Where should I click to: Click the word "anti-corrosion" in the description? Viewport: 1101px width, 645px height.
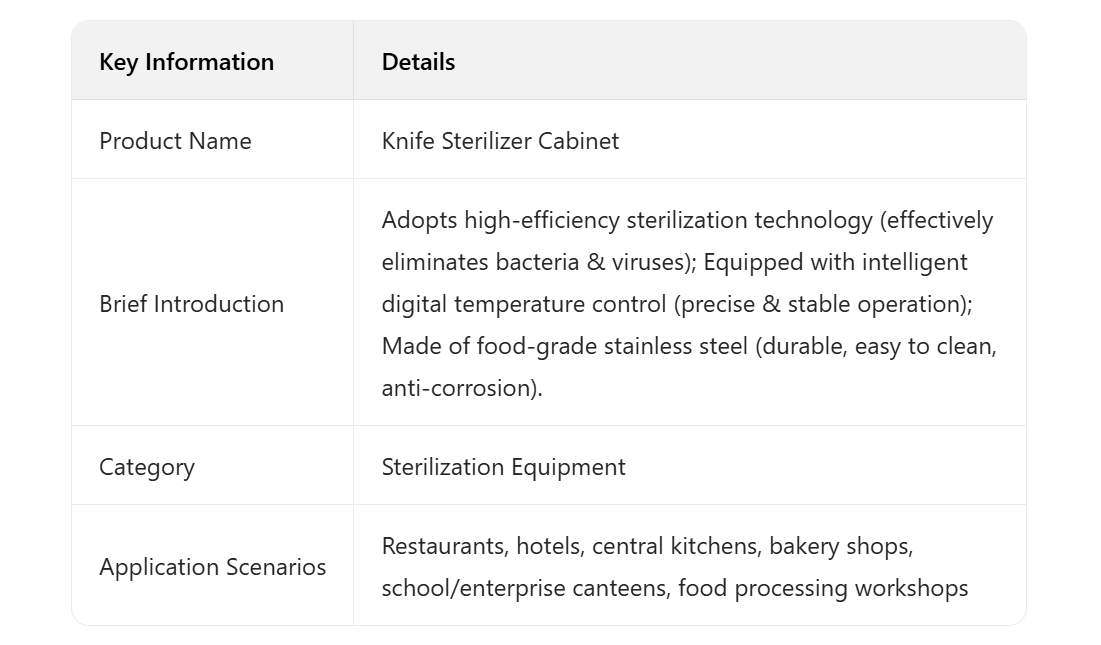click(x=459, y=388)
